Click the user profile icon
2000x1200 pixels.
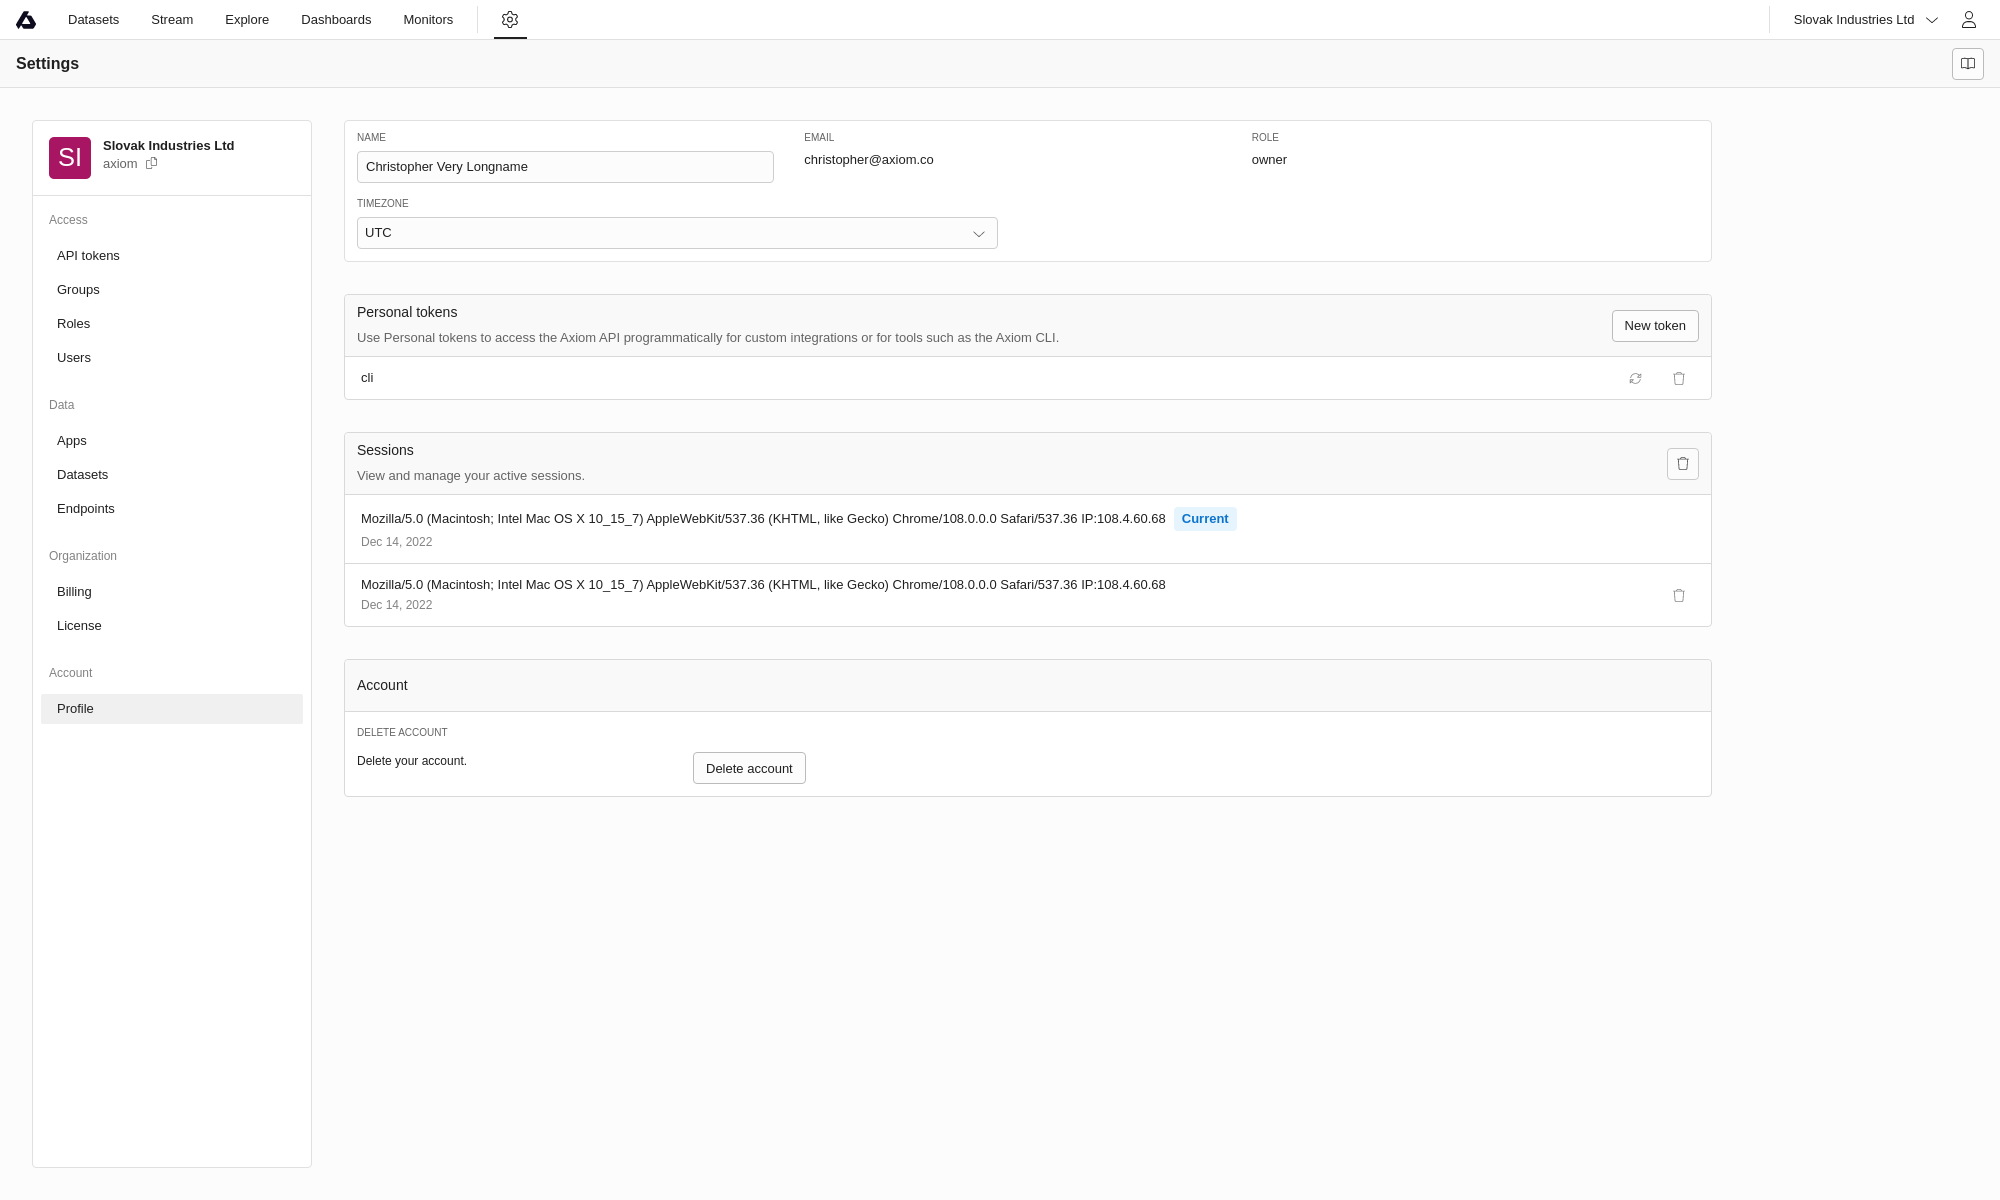pos(1968,20)
